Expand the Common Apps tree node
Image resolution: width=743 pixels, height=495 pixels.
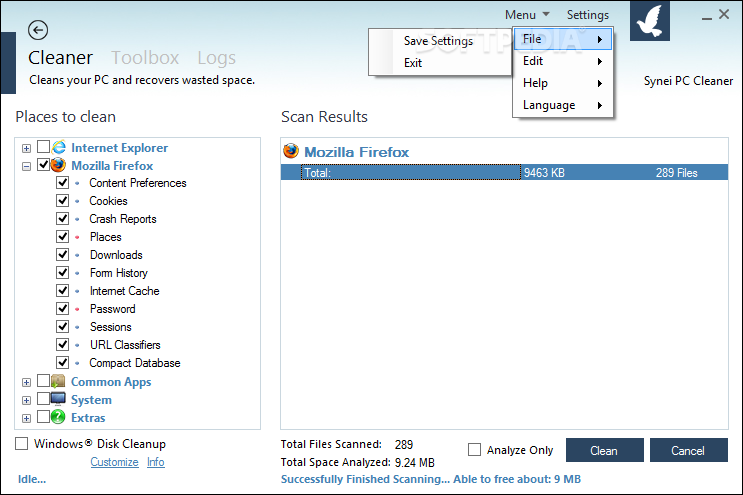click(27, 382)
